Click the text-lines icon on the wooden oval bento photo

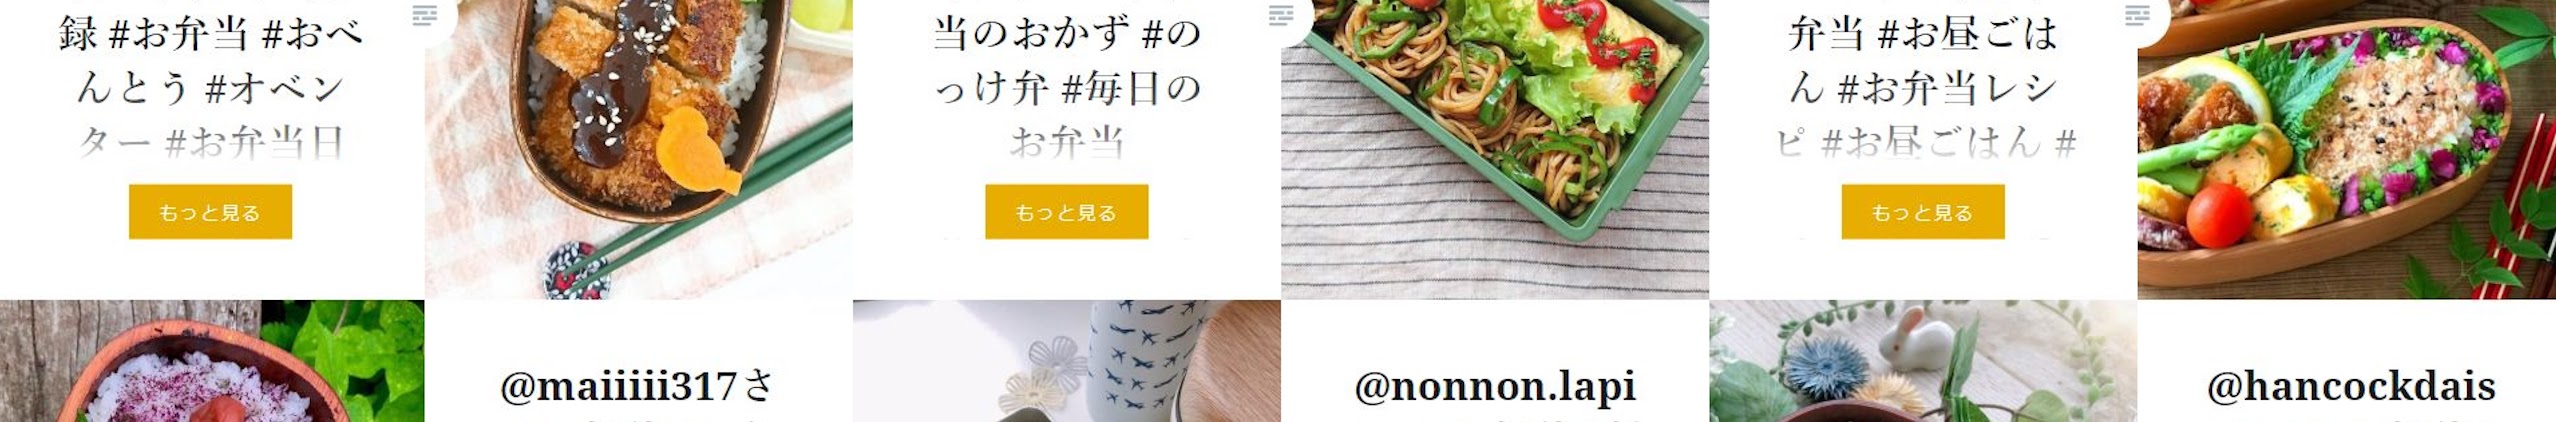tap(2137, 14)
